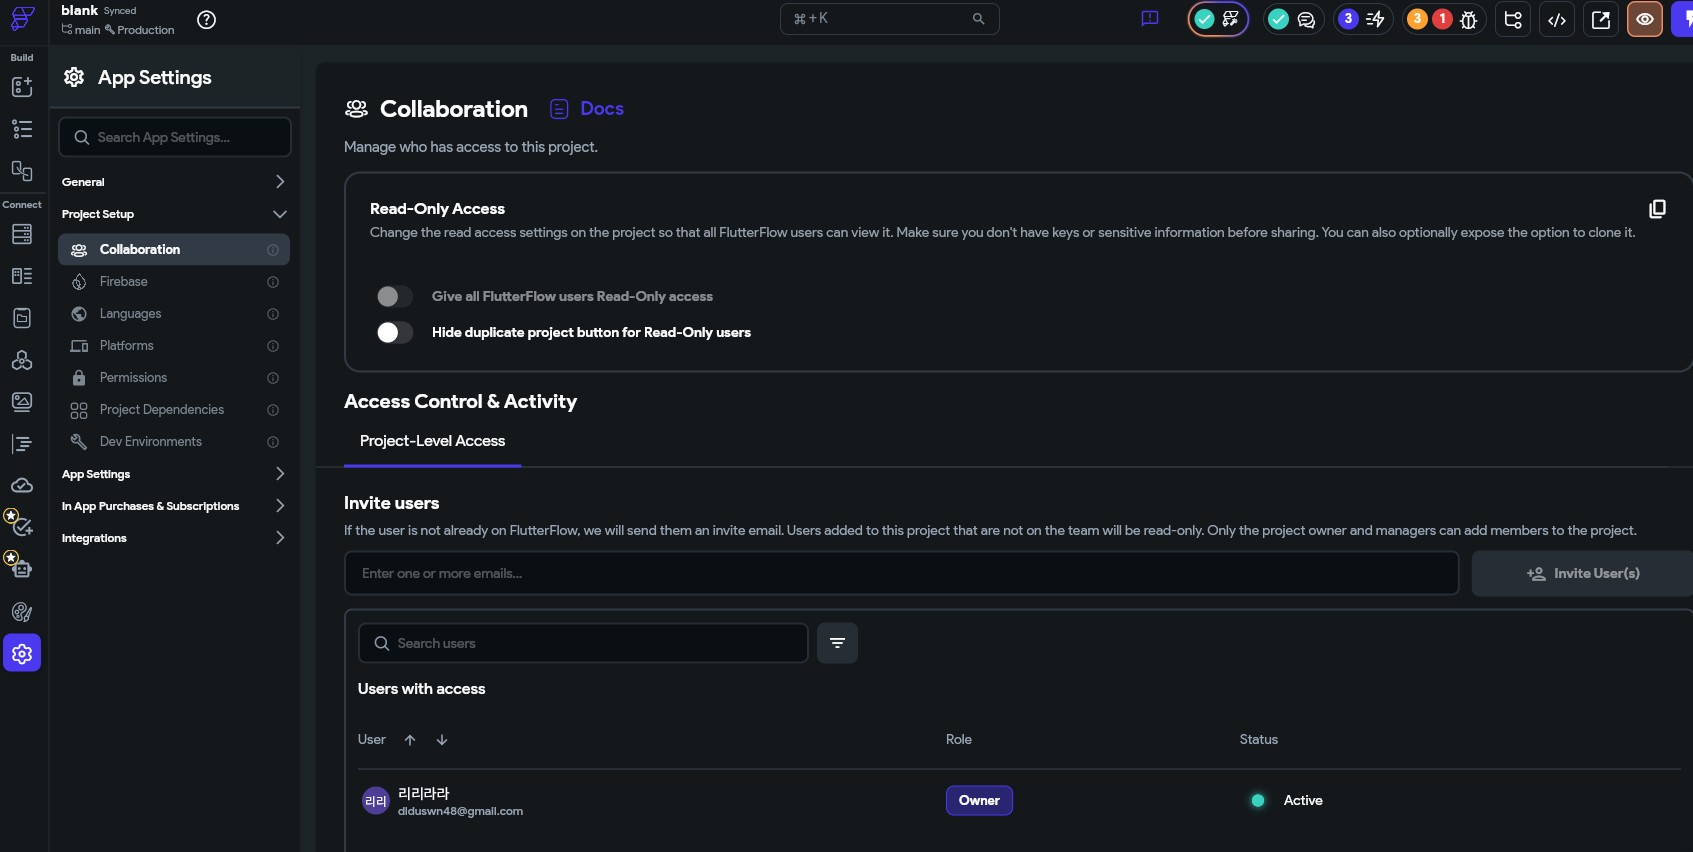
Task: Open the Storyboard linked-pages icon
Action: (22, 171)
